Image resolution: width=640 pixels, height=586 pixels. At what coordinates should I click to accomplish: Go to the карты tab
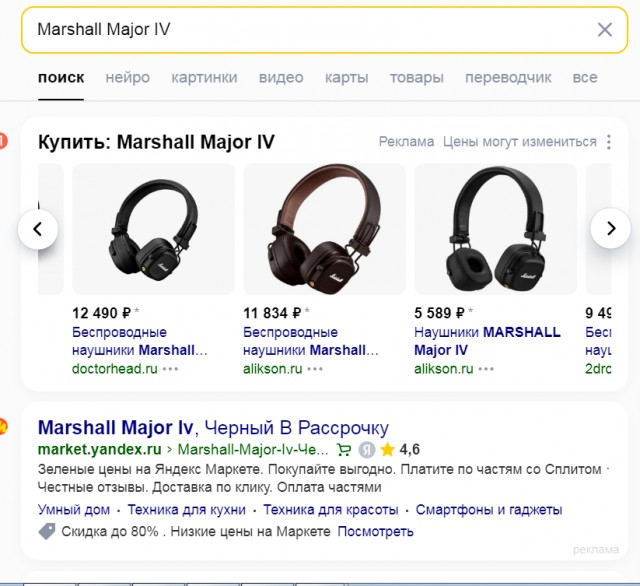point(347,77)
